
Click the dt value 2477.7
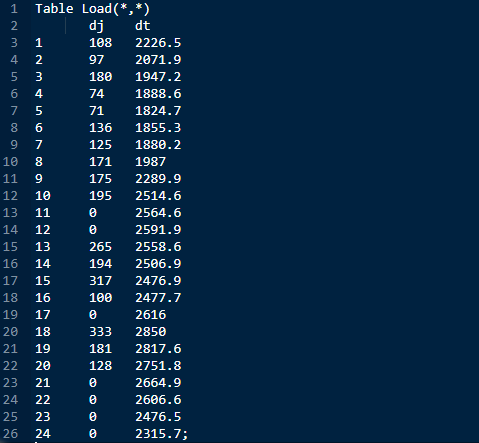point(158,298)
